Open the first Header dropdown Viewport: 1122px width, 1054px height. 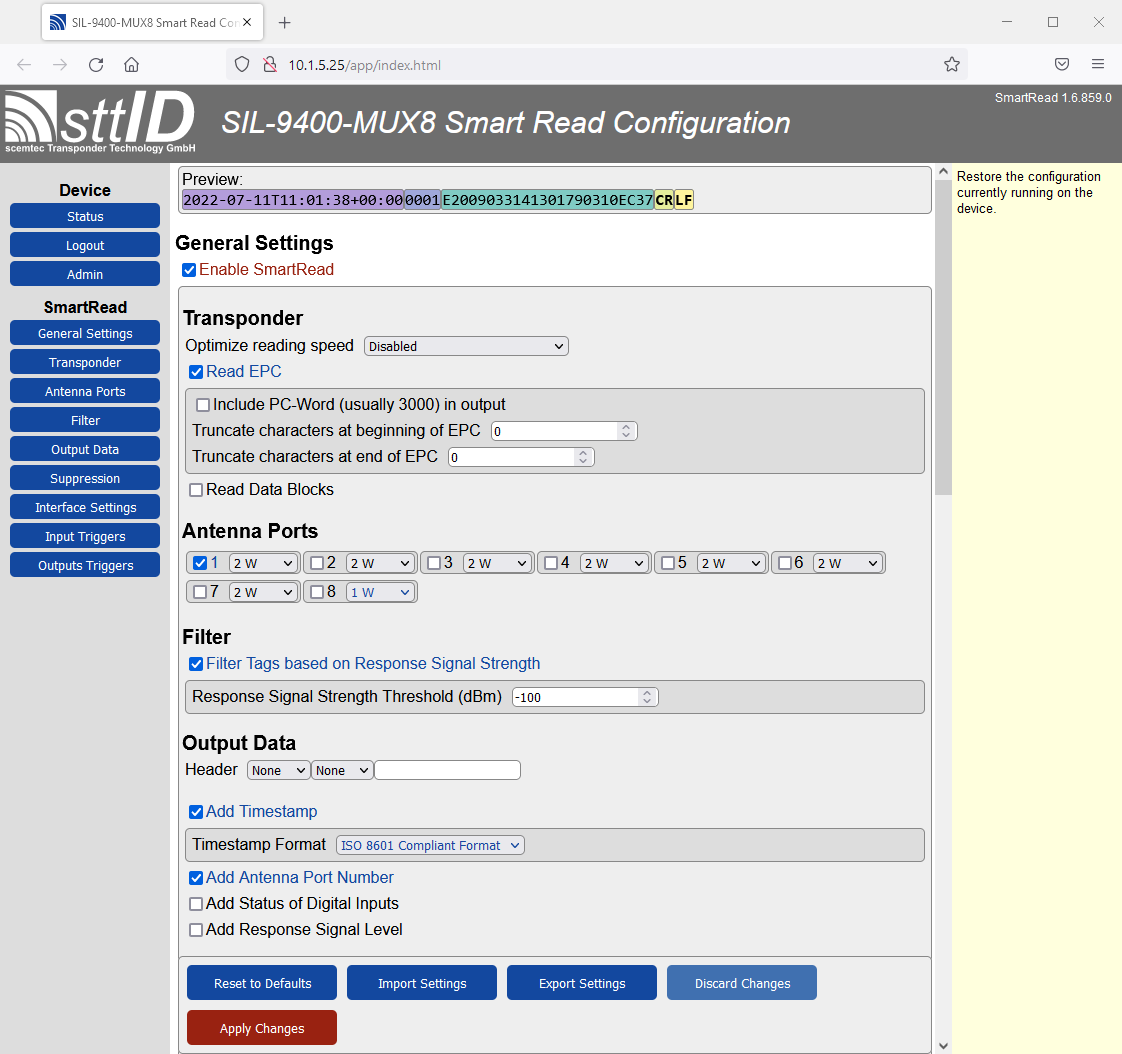279,770
